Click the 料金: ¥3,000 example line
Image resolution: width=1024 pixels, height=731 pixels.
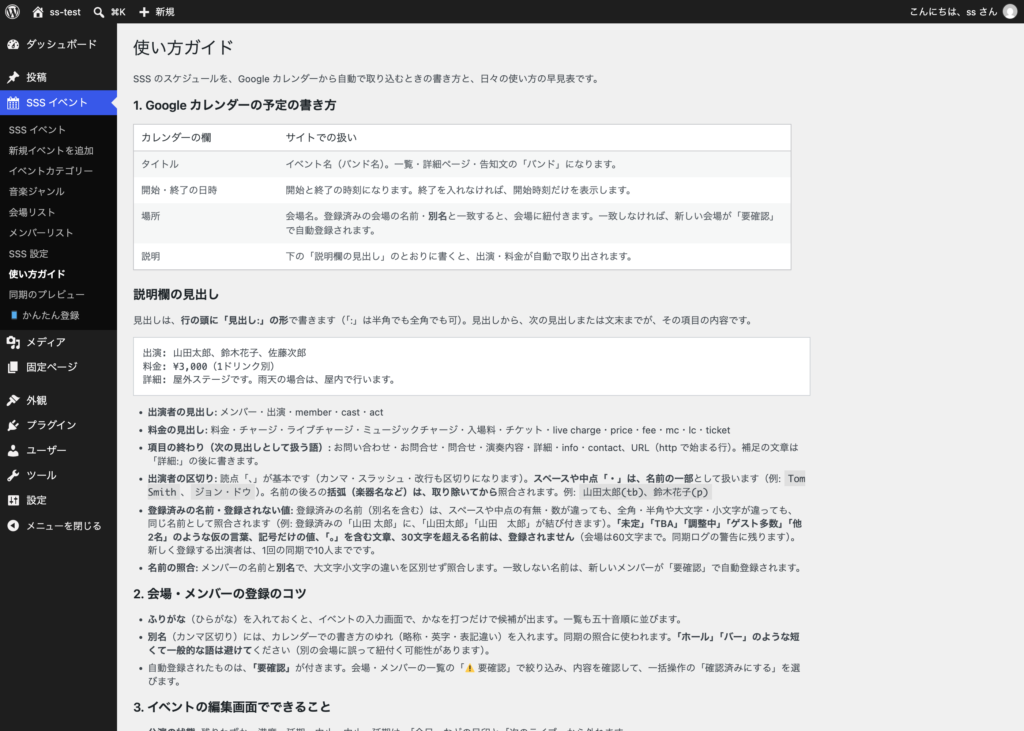(209, 366)
